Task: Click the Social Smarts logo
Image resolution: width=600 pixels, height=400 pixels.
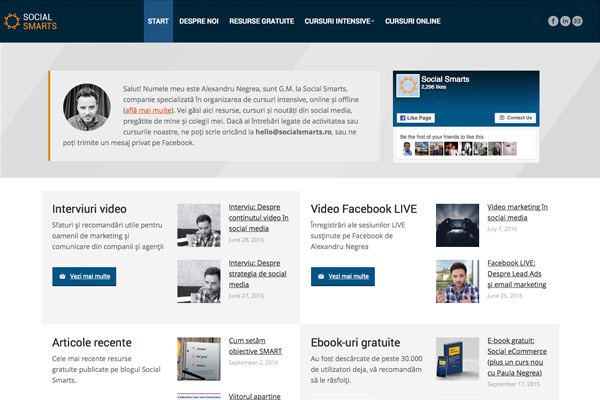Action: pyautogui.click(x=32, y=20)
